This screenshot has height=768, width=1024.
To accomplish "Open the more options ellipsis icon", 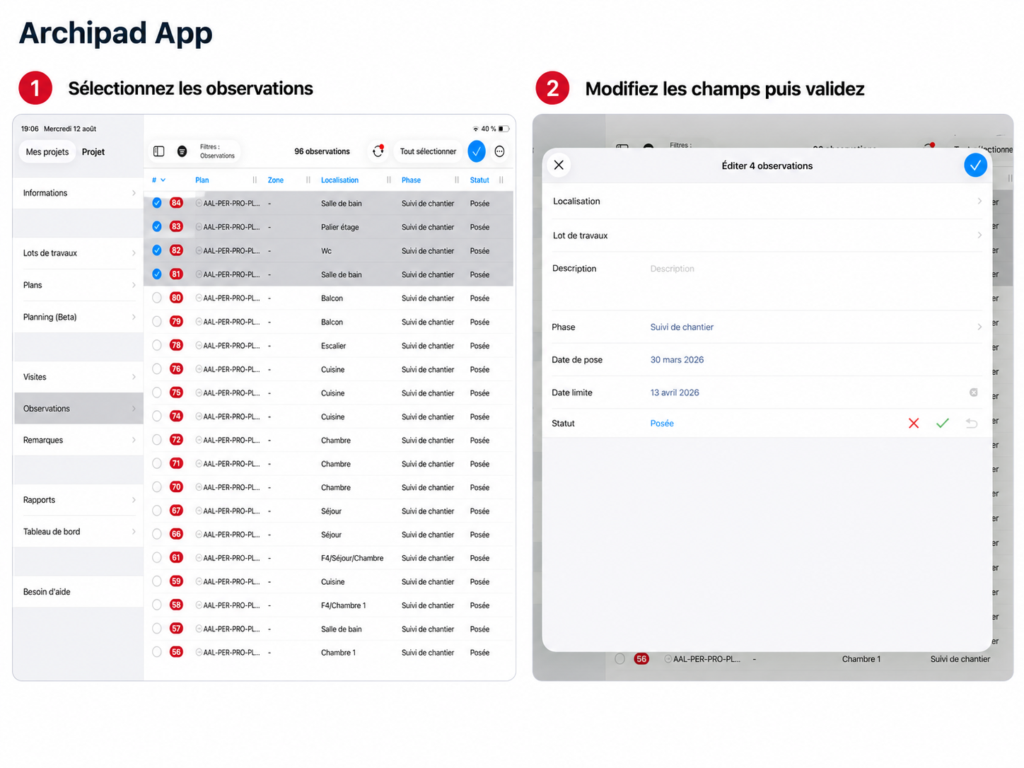I will 500,152.
